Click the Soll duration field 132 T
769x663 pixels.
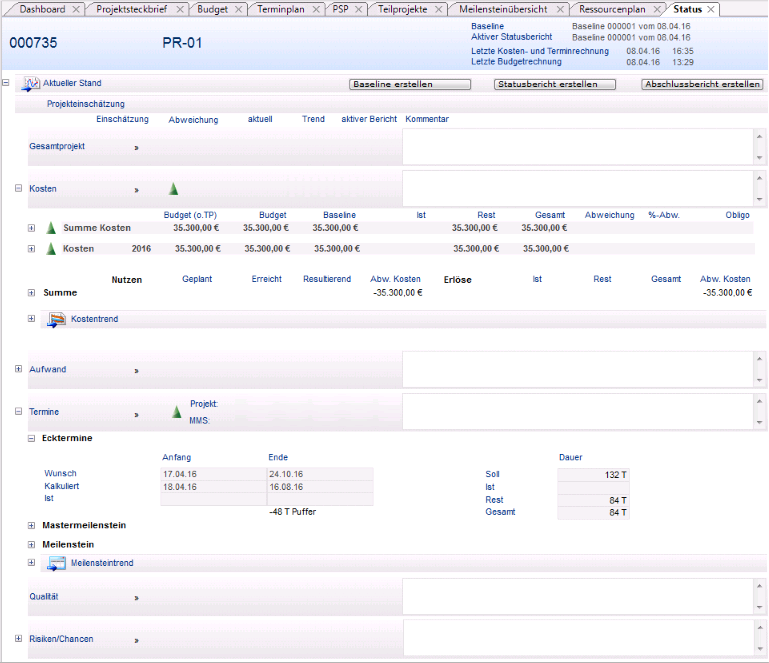click(x=593, y=475)
